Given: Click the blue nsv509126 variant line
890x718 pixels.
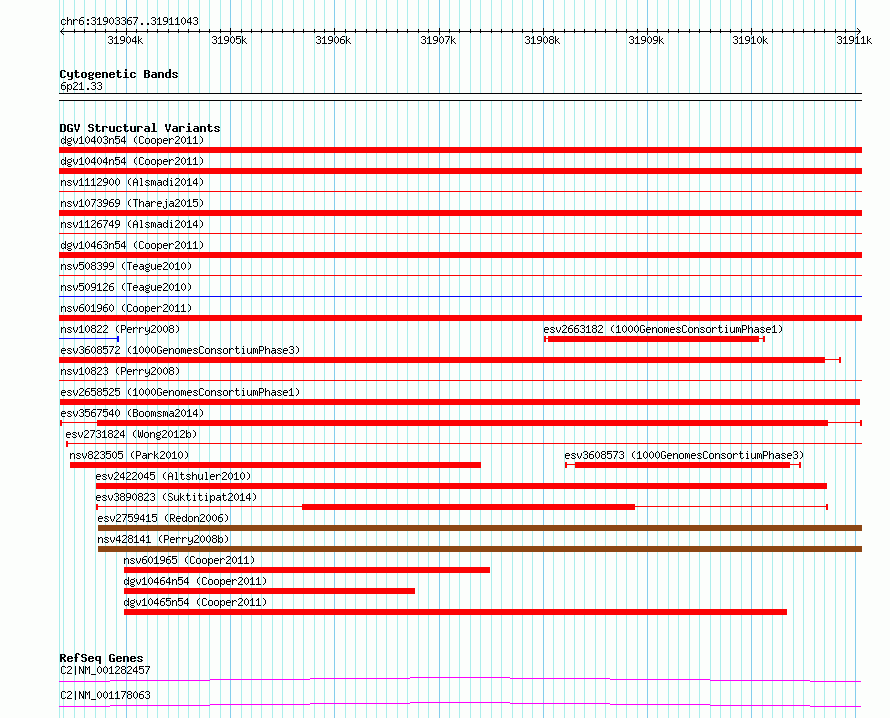Looking at the screenshot, I should 460,296.
